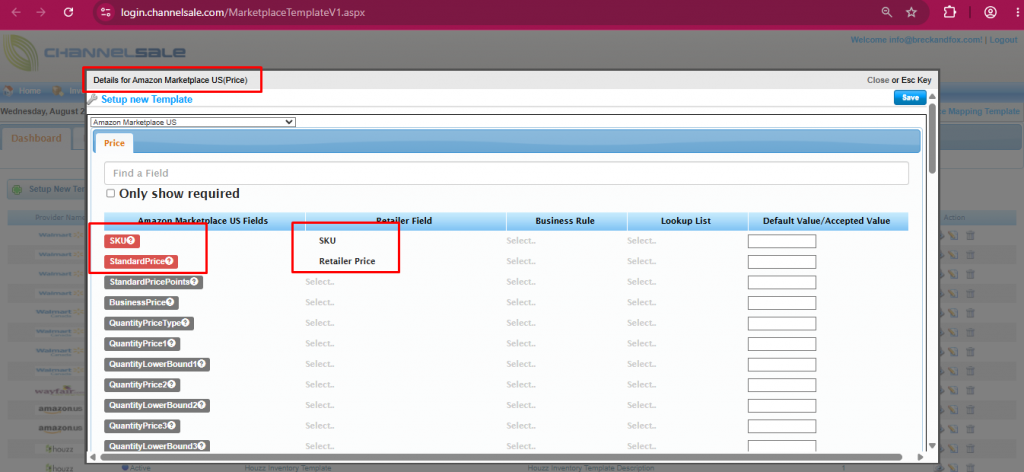The image size is (1024, 472).
Task: Open Retailer Field select for StandardPricePoints
Action: 320,282
